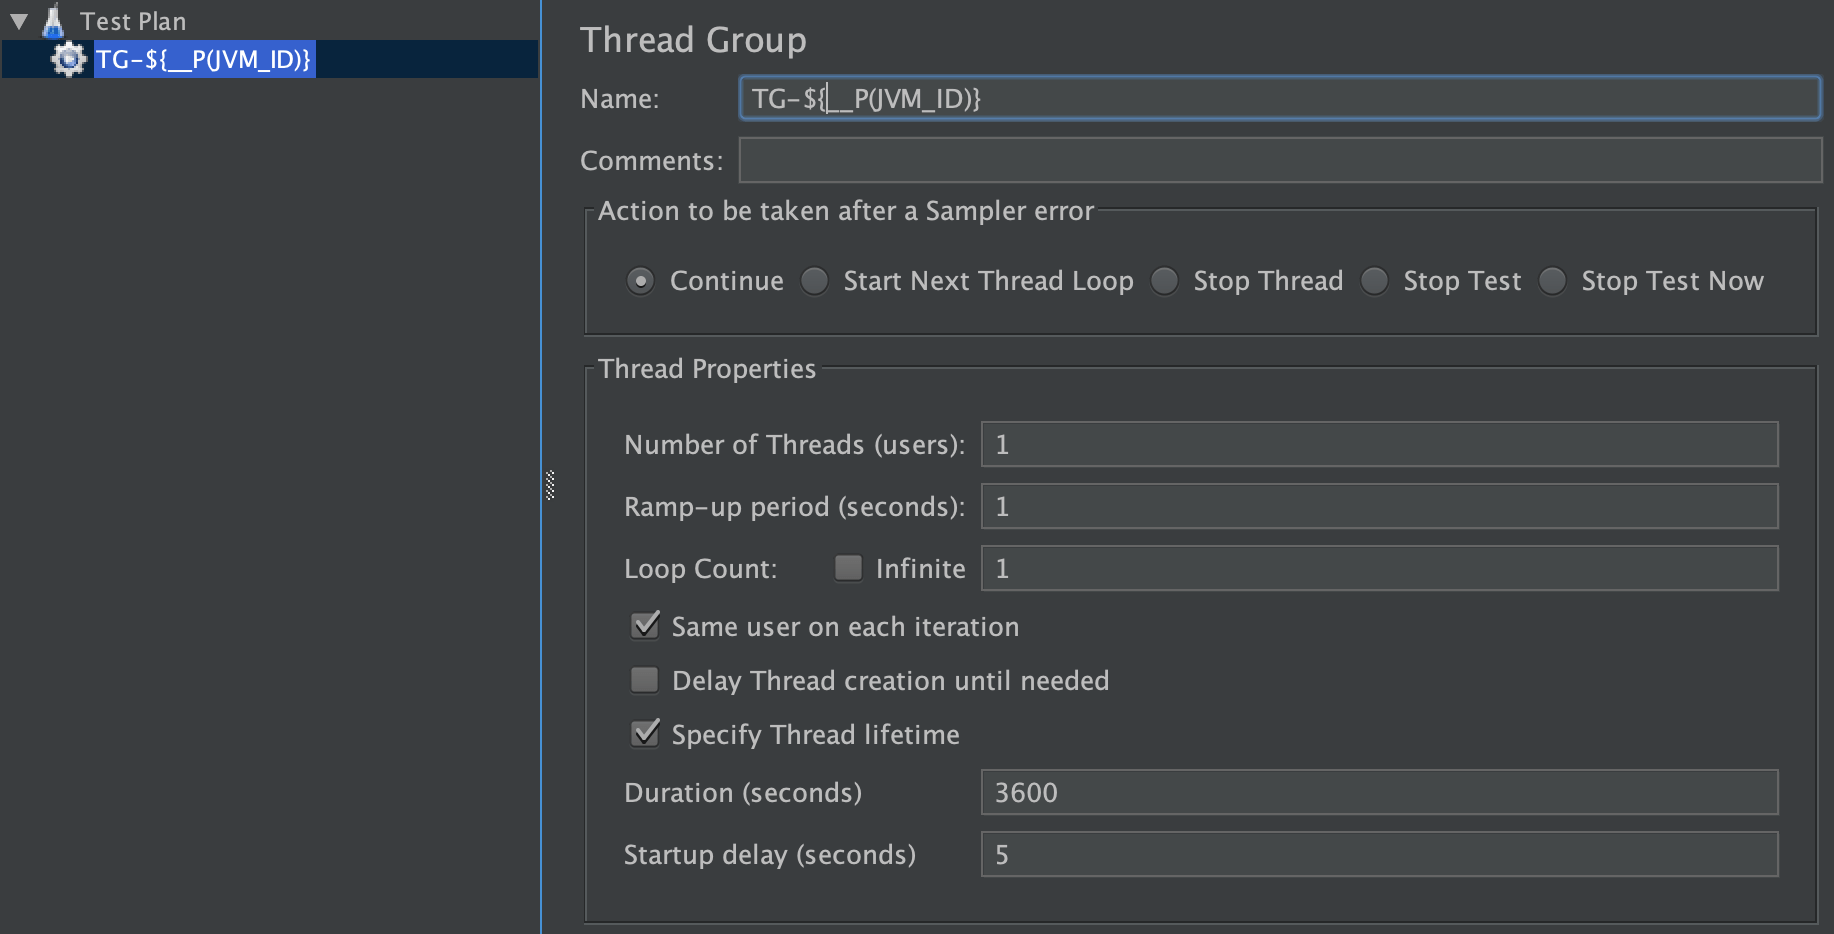Choose Start Next Thread Loop option

tap(815, 281)
